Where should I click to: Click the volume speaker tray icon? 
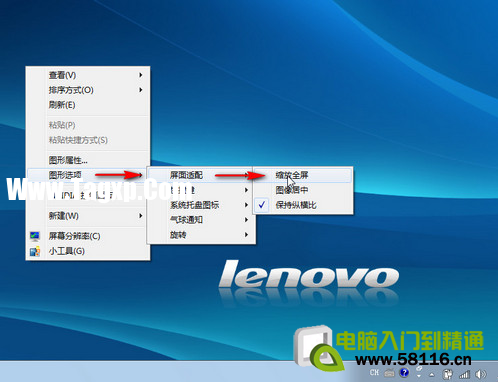[481, 374]
